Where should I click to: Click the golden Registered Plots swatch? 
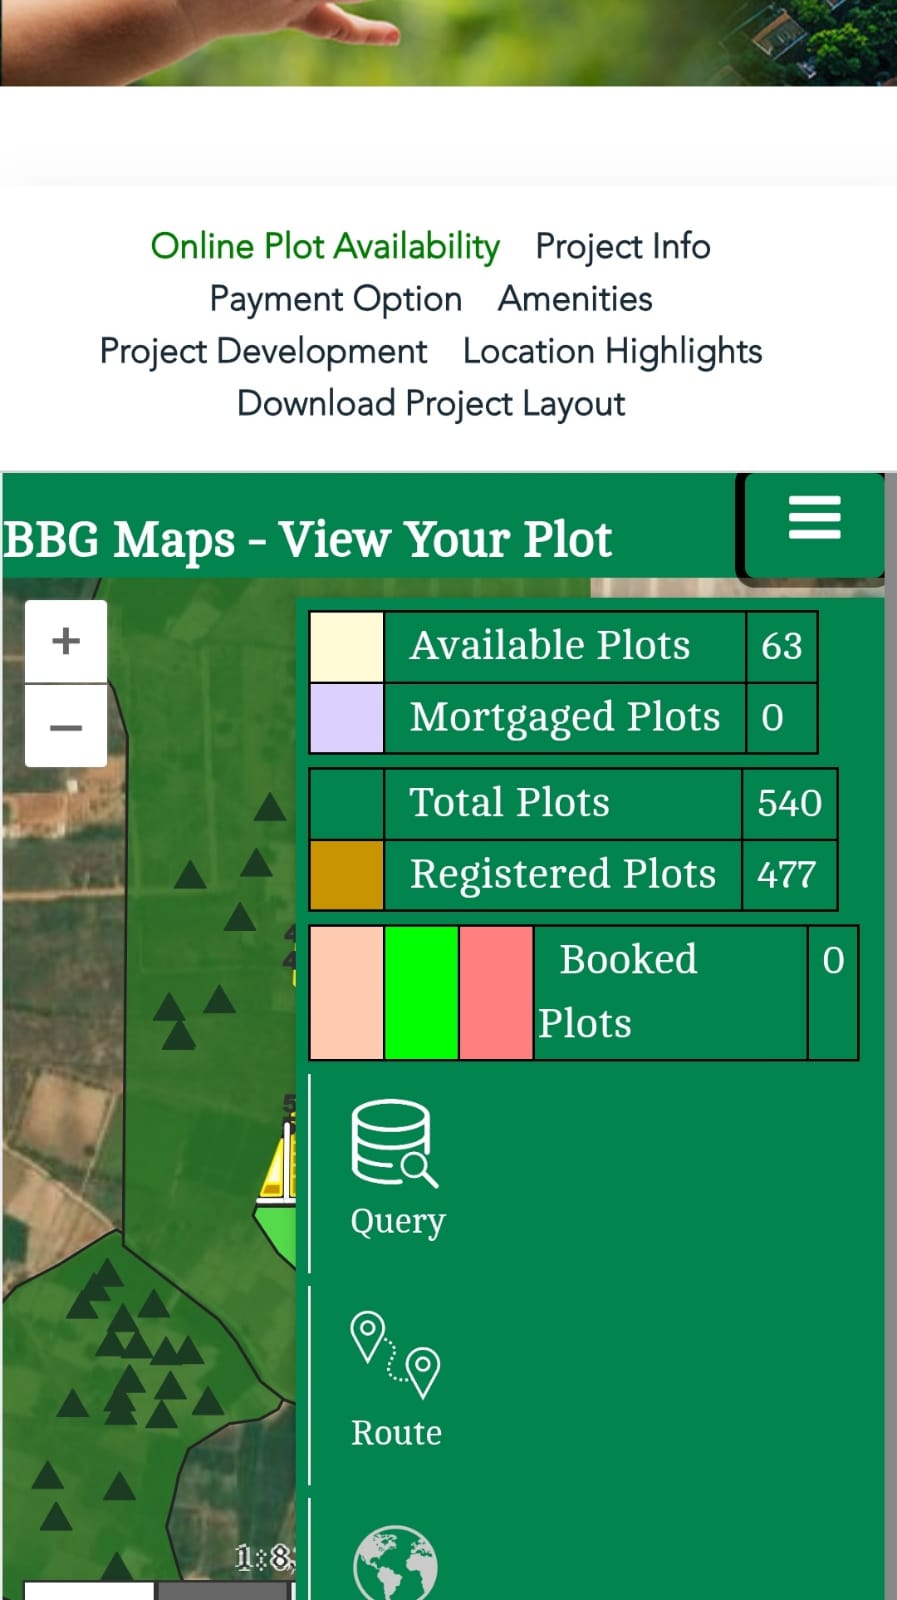coord(347,875)
